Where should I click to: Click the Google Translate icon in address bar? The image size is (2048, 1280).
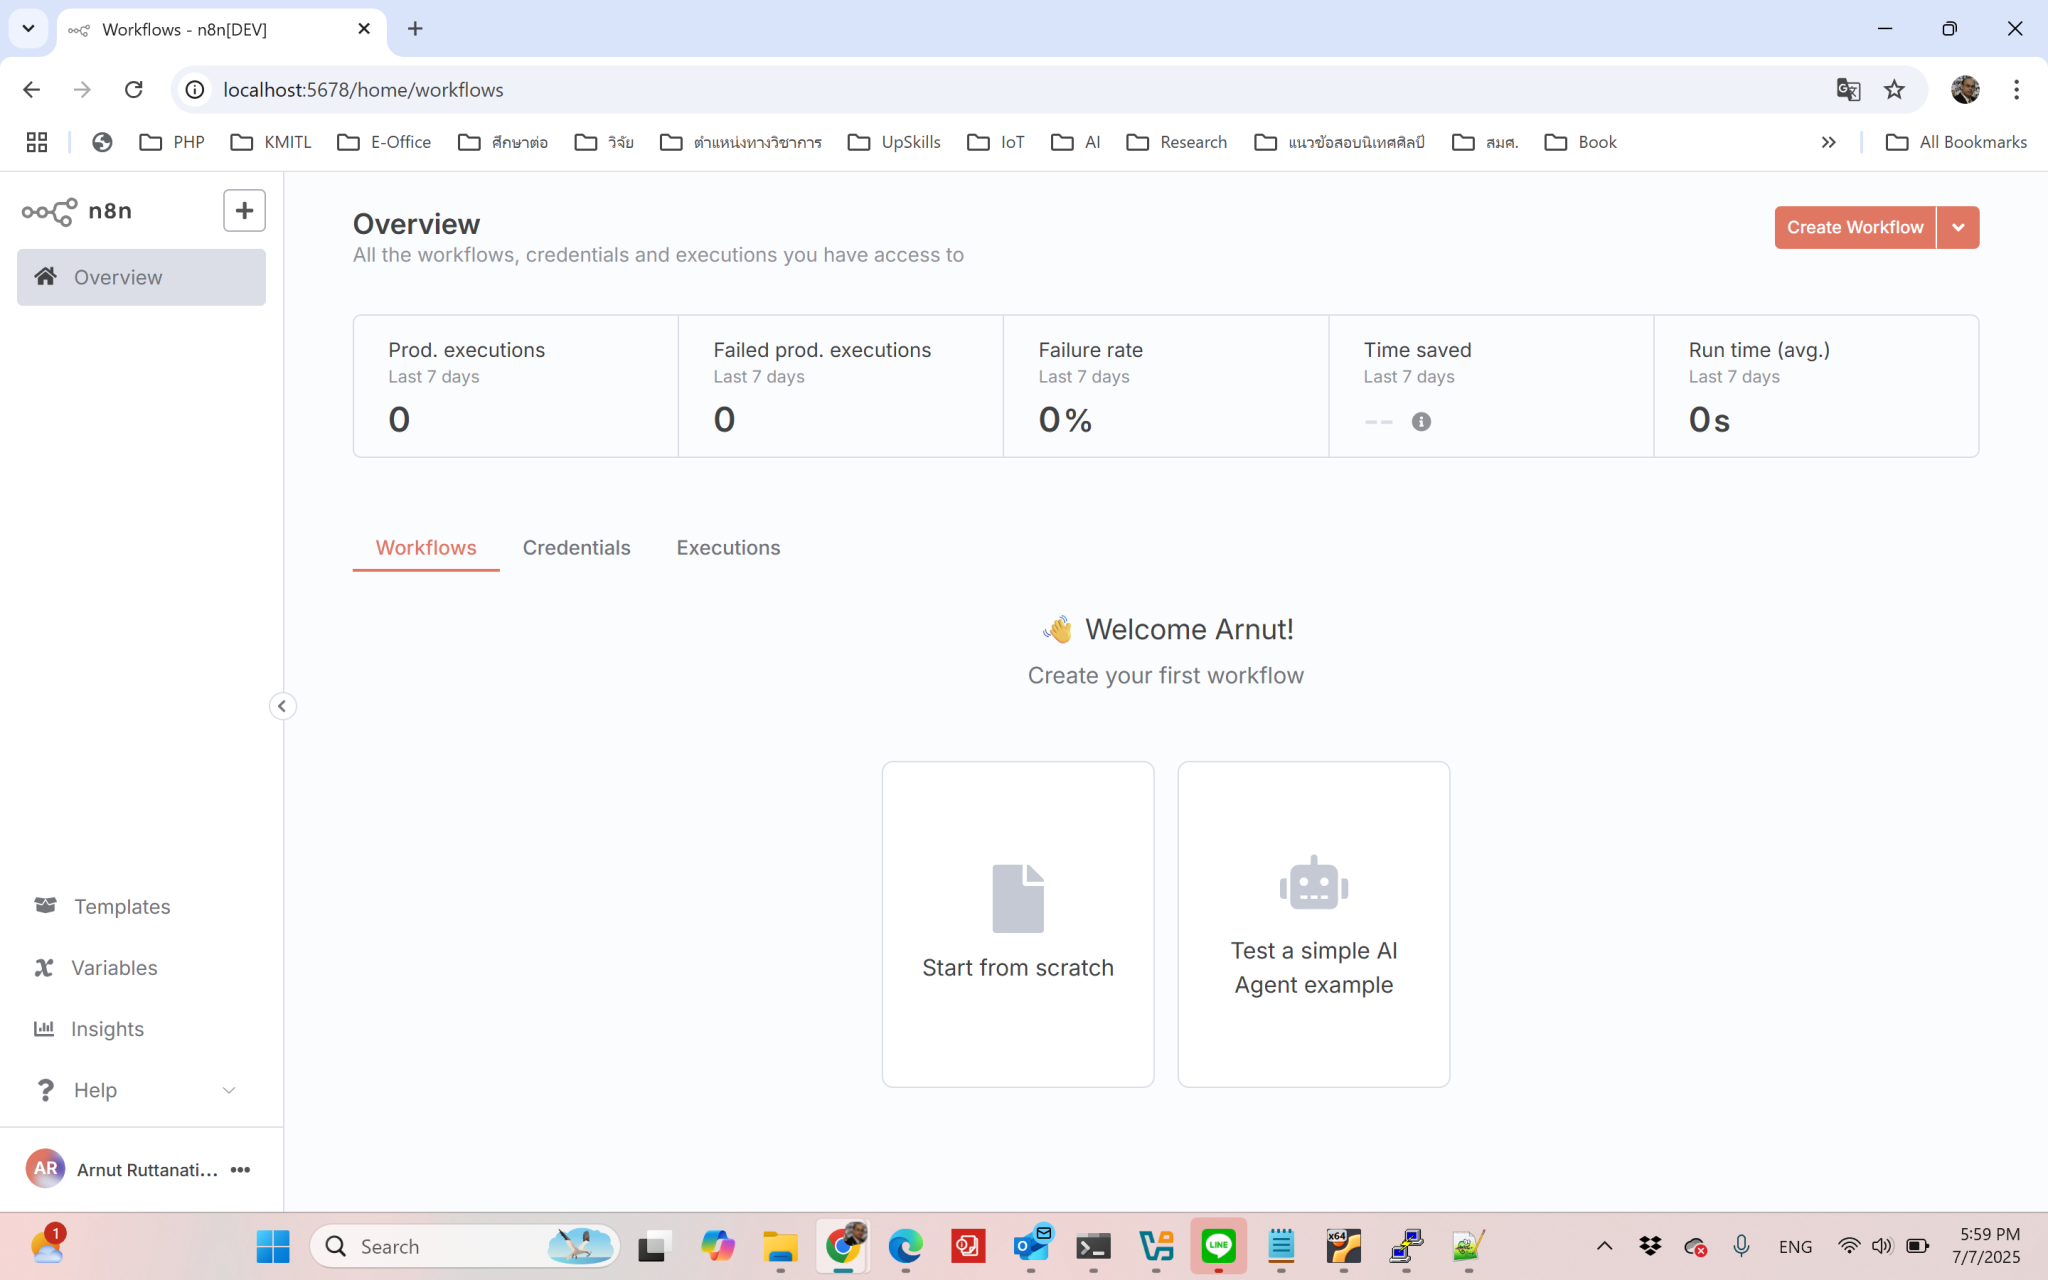pos(1848,89)
